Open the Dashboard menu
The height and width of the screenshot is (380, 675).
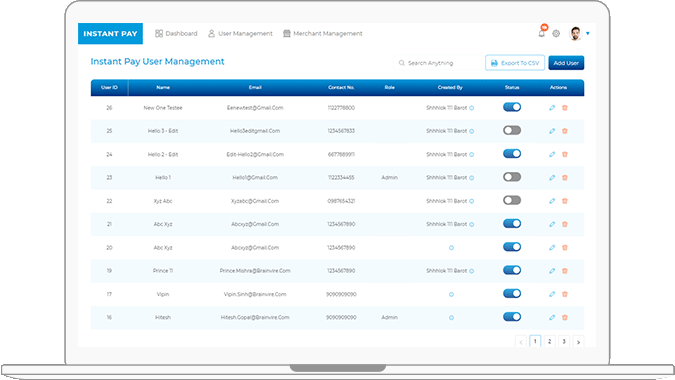(x=176, y=34)
